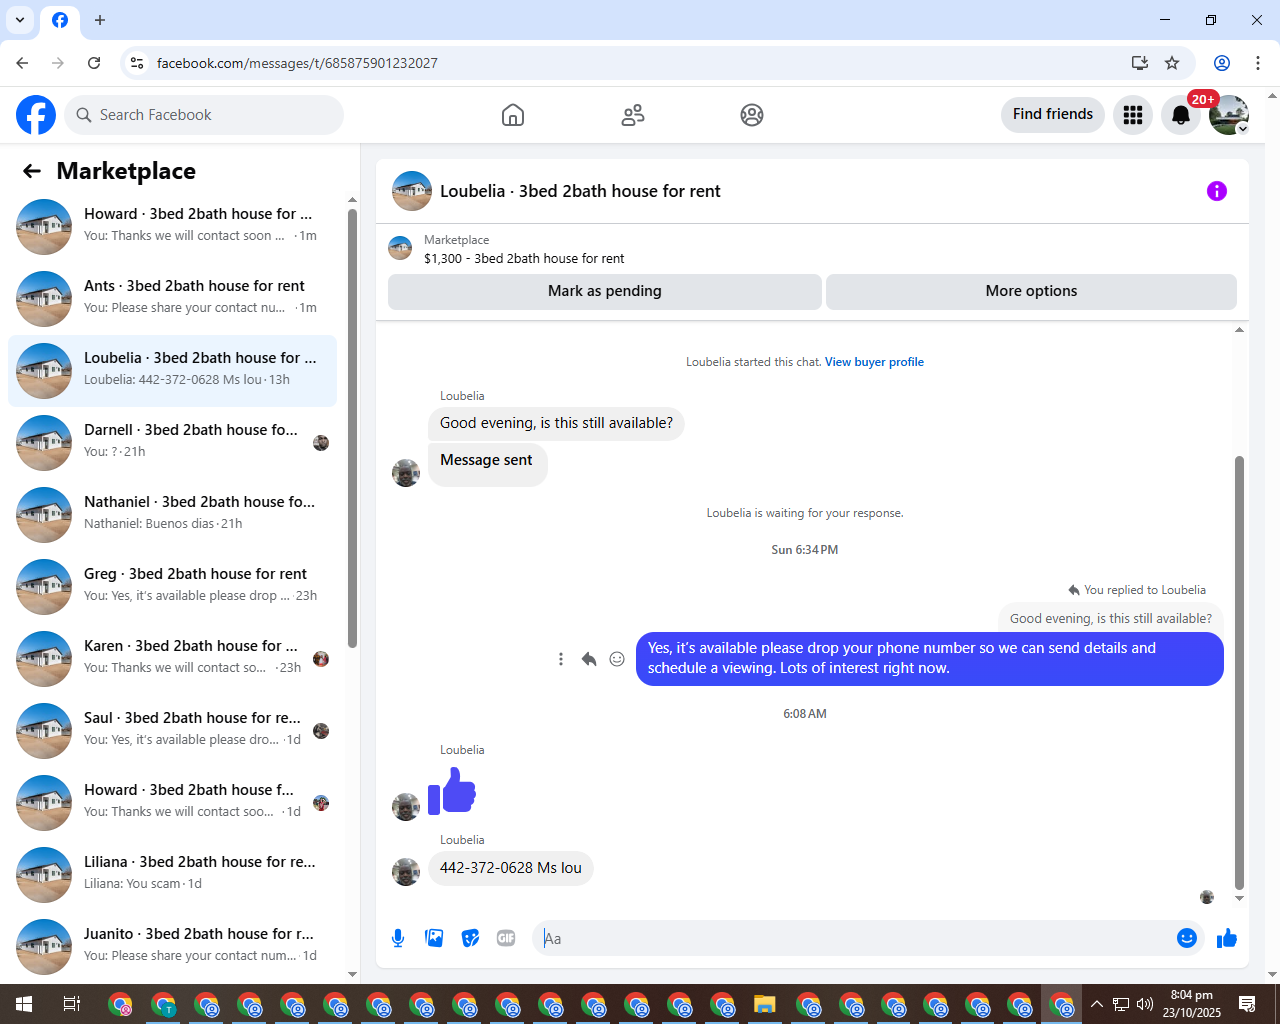The height and width of the screenshot is (1024, 1280).
Task: Open the message more-actions three dots
Action: click(561, 659)
